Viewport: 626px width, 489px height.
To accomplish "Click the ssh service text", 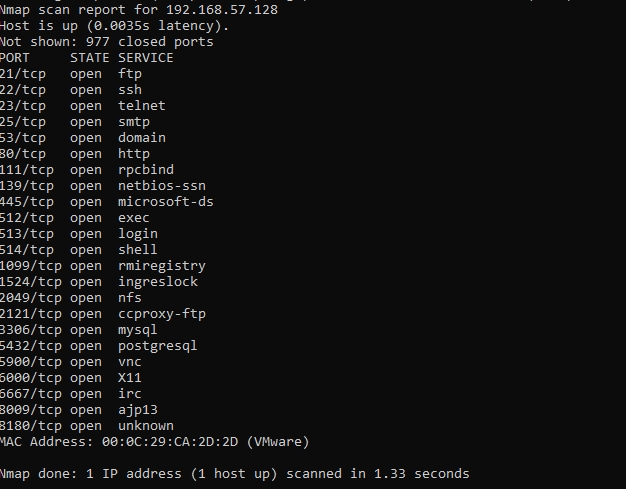I will pos(130,90).
